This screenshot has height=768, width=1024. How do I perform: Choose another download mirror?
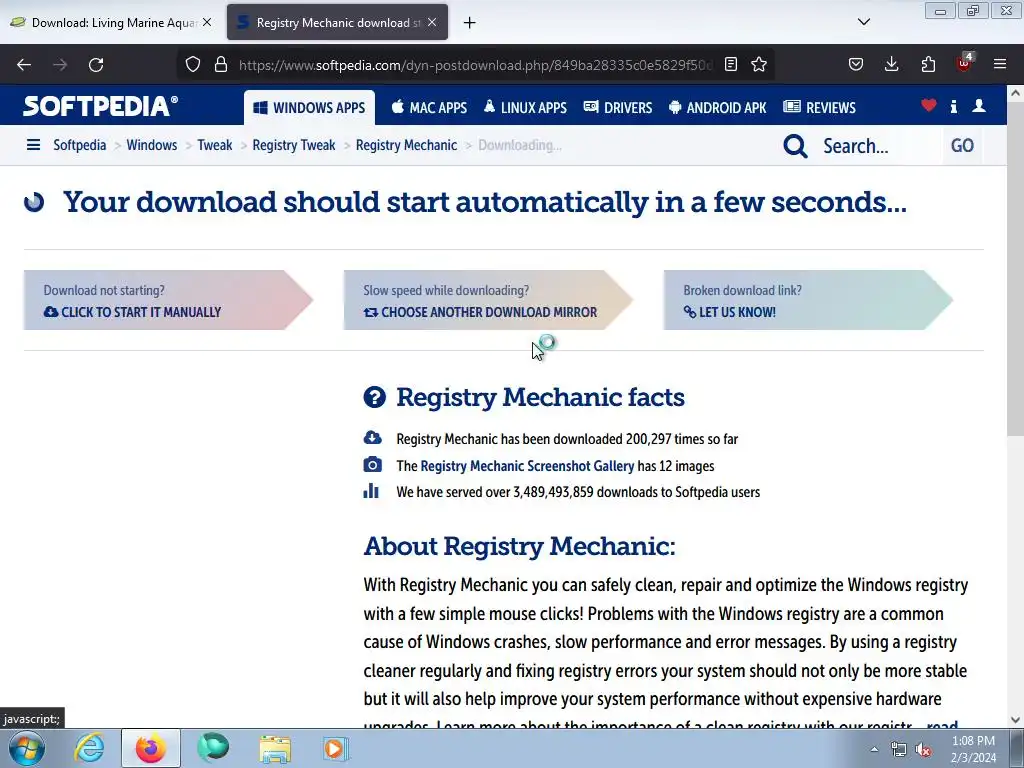pyautogui.click(x=488, y=300)
